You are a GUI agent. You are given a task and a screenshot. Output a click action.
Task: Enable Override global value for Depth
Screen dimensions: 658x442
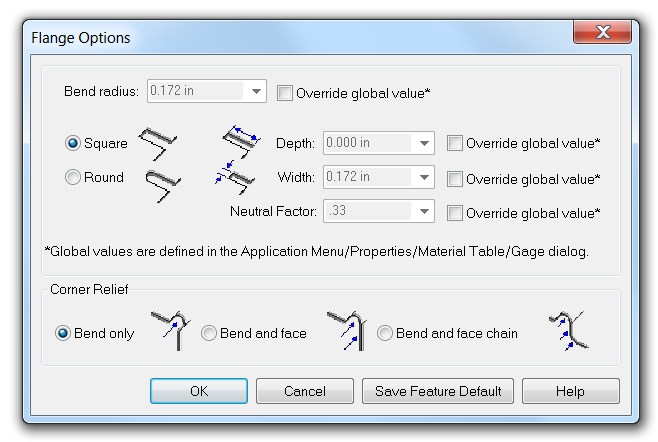point(454,143)
